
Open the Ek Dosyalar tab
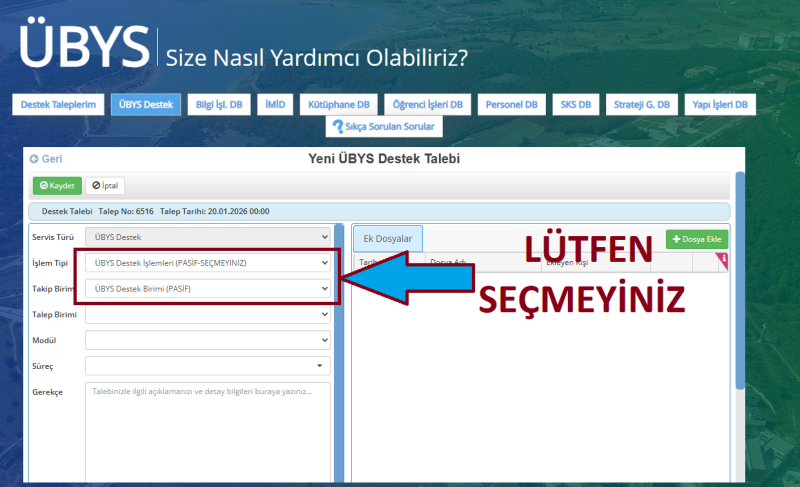click(x=389, y=238)
